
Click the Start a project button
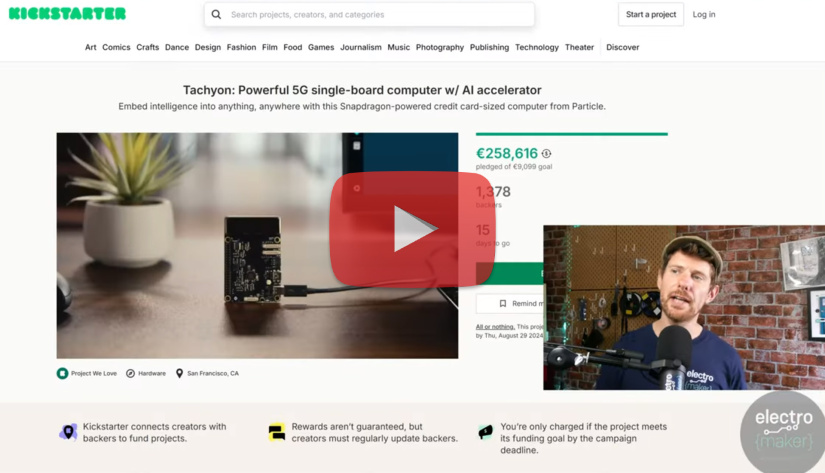[x=651, y=15]
